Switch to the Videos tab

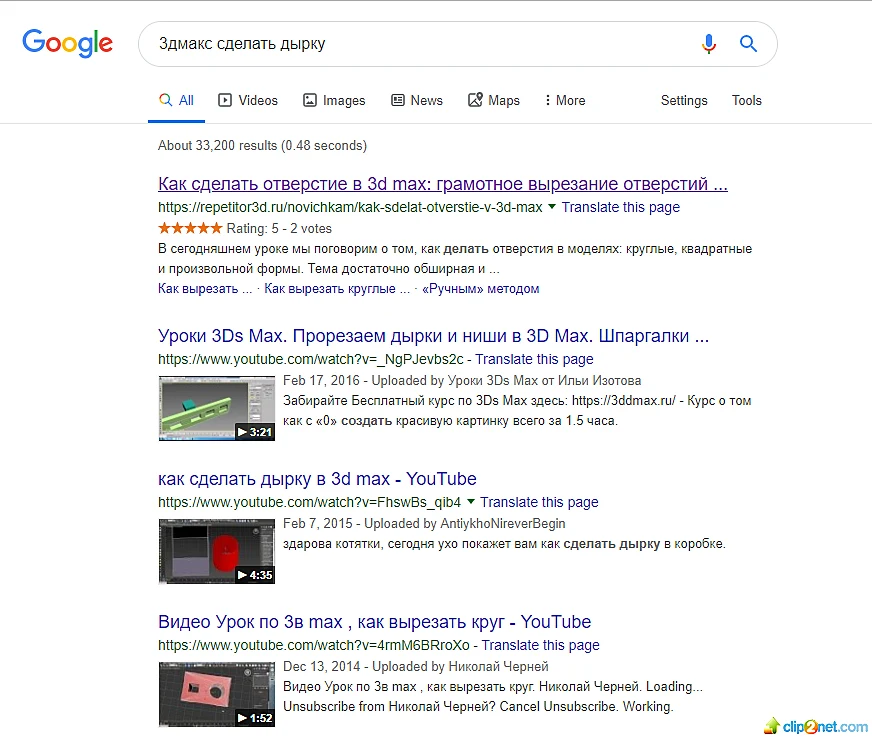point(248,100)
